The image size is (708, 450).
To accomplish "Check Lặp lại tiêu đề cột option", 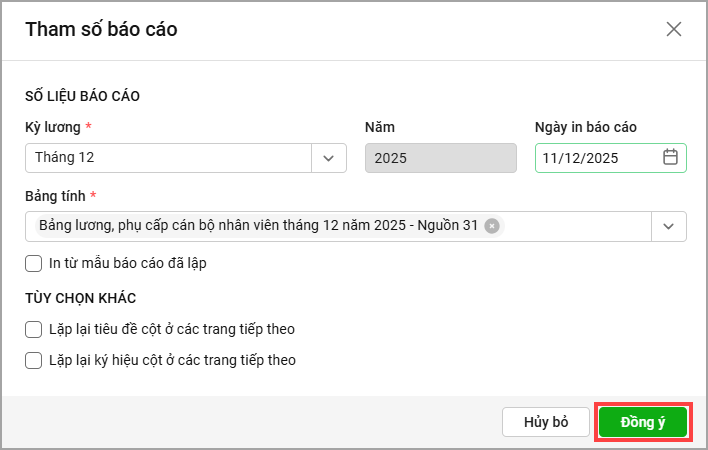I will (34, 329).
